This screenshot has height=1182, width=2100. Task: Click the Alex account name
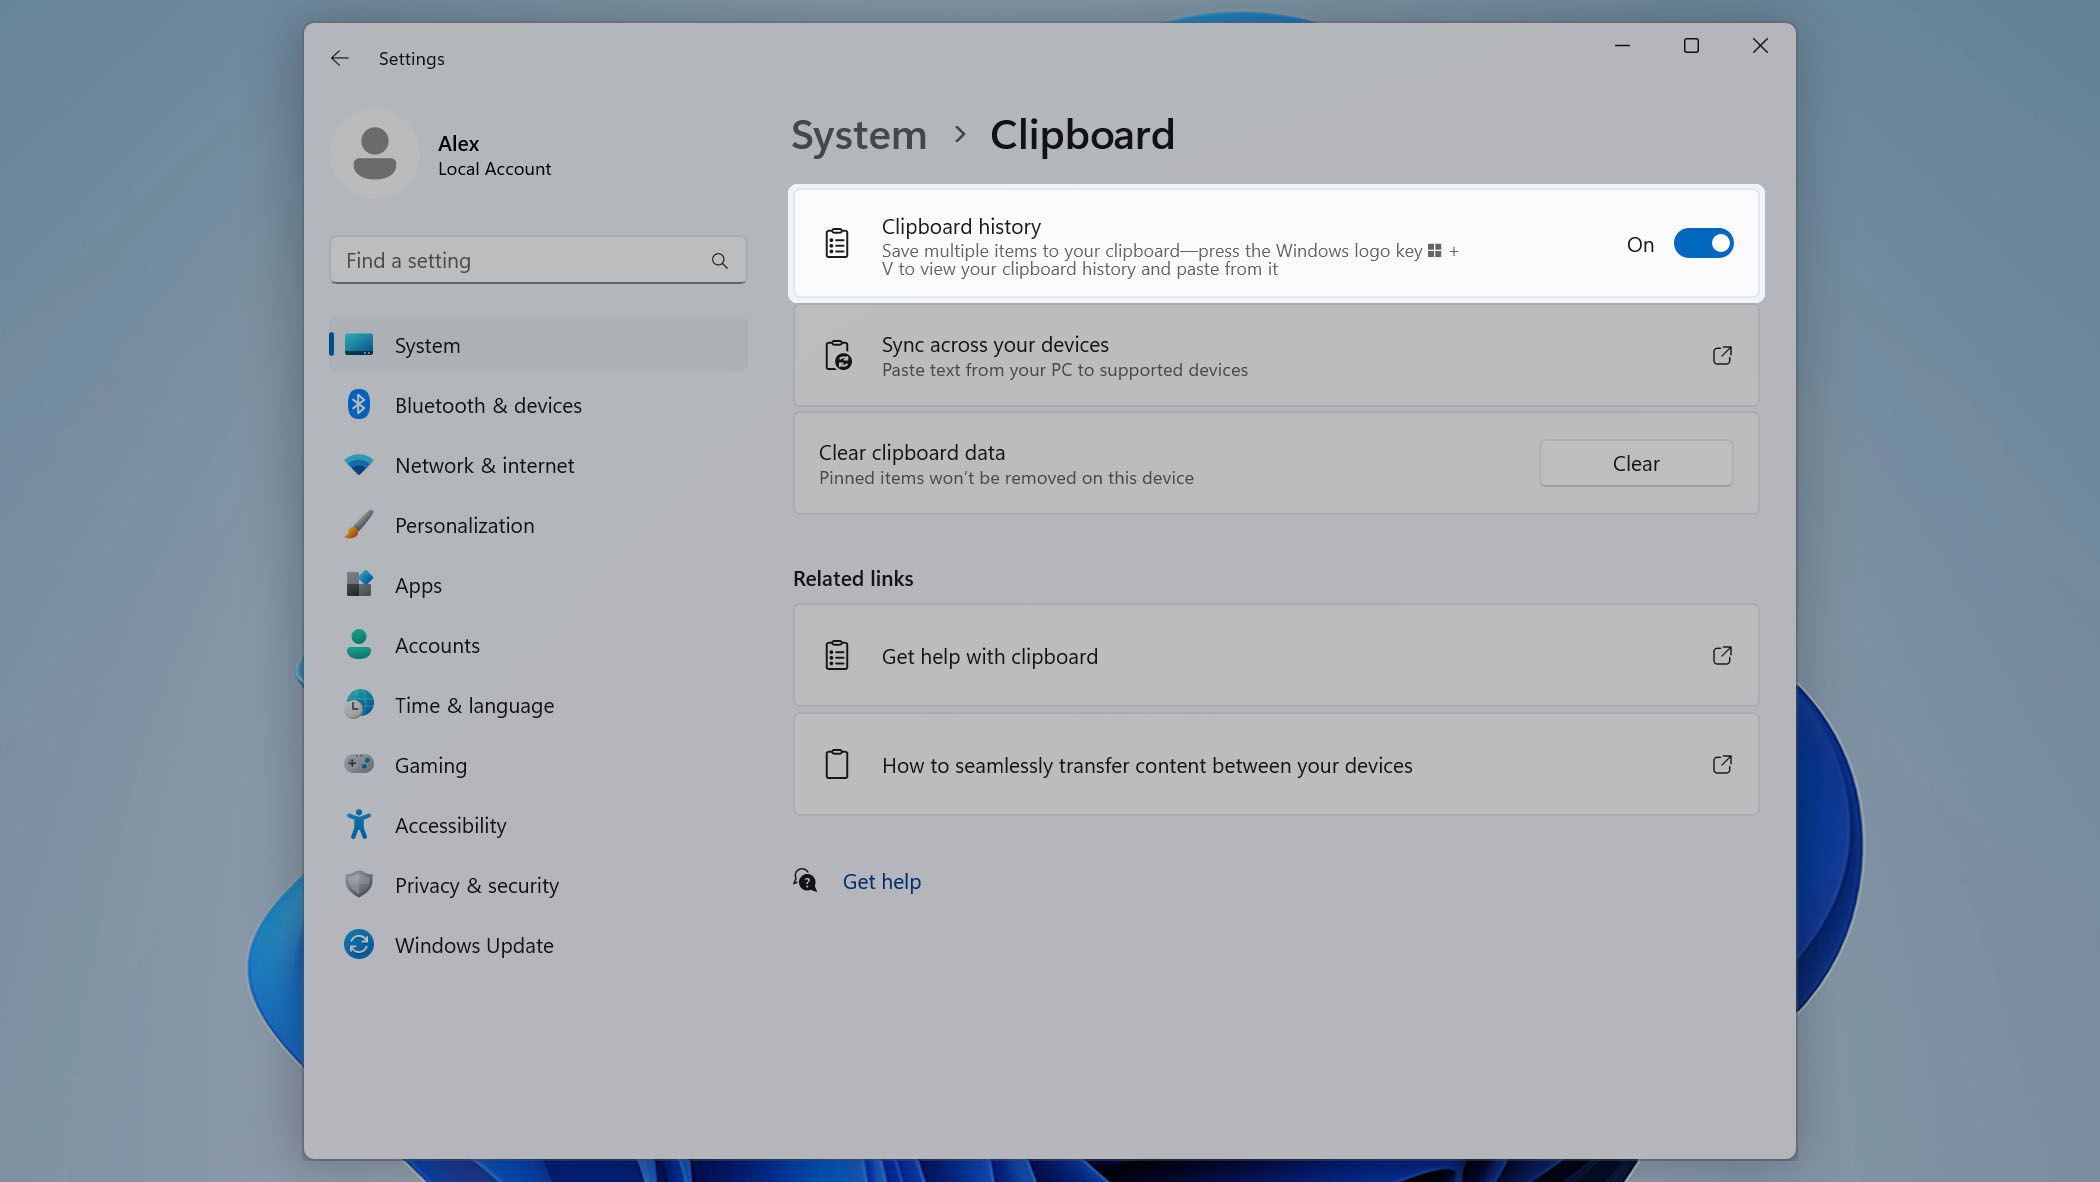459,143
